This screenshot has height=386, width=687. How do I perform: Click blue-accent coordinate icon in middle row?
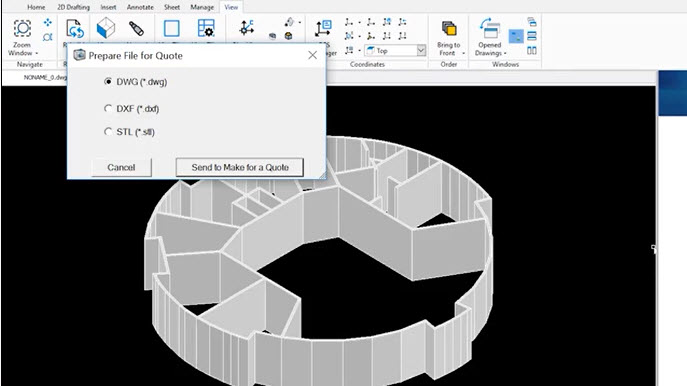point(349,36)
